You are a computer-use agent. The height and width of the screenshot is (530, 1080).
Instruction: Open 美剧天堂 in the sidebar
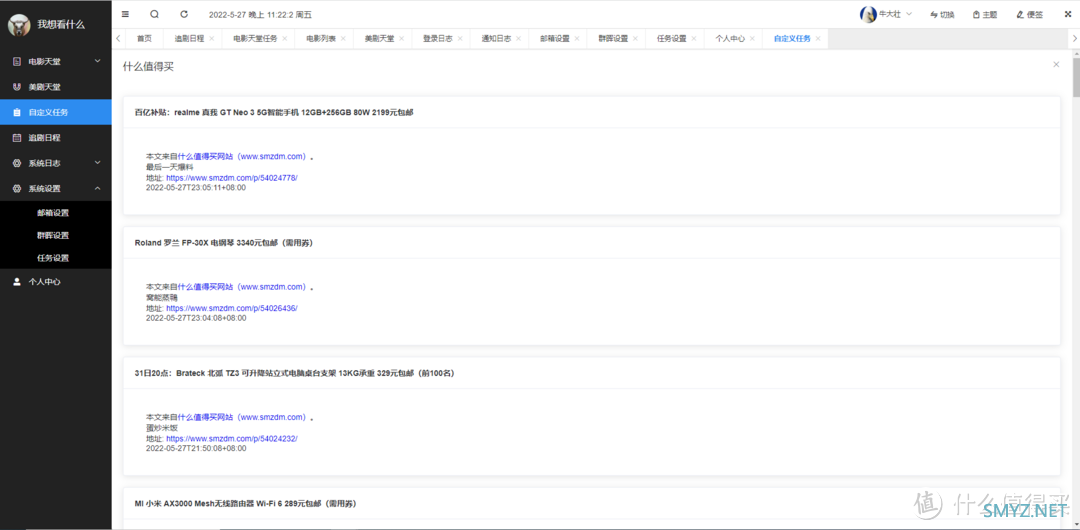(56, 87)
